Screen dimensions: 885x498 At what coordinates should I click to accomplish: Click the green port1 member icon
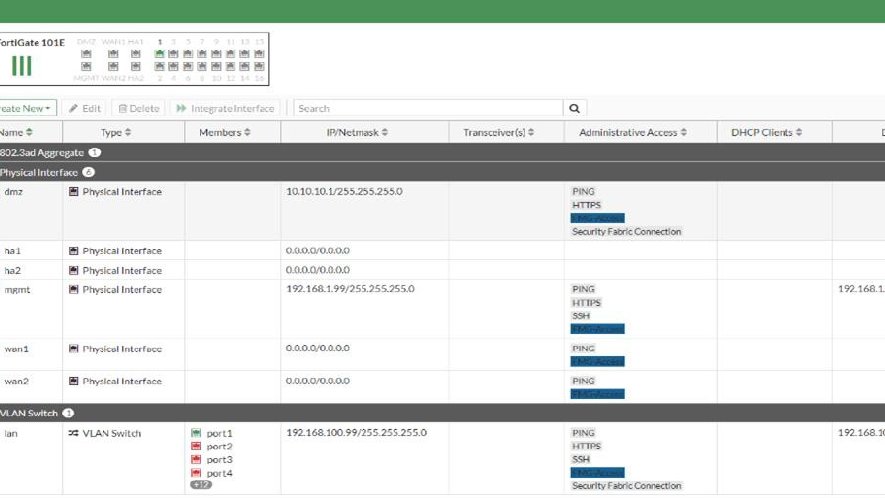(x=196, y=433)
